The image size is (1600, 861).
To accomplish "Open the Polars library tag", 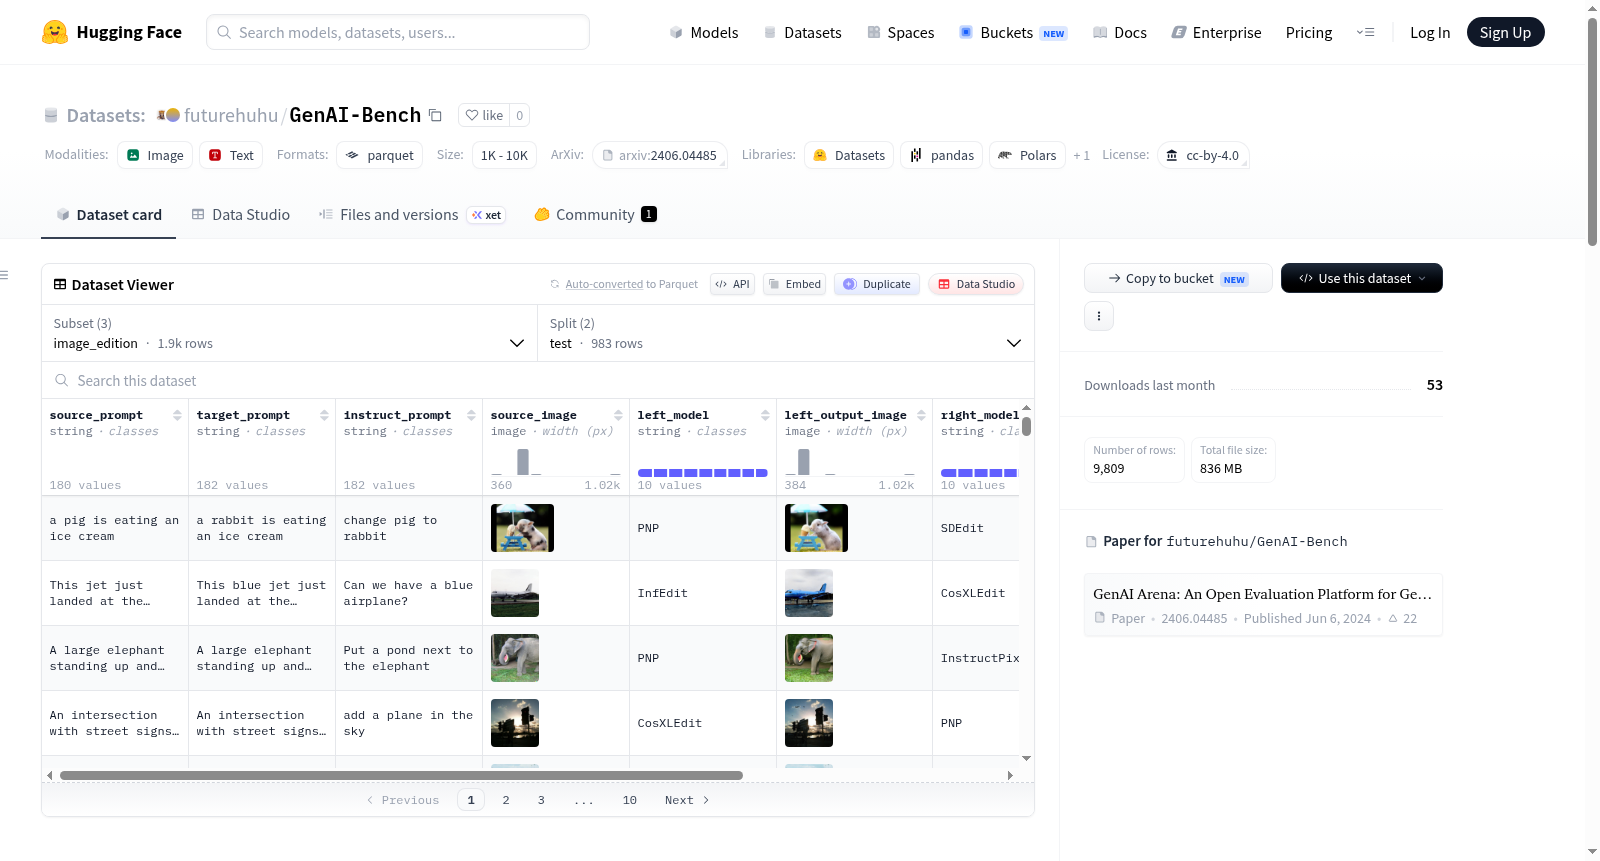I will click(1027, 155).
